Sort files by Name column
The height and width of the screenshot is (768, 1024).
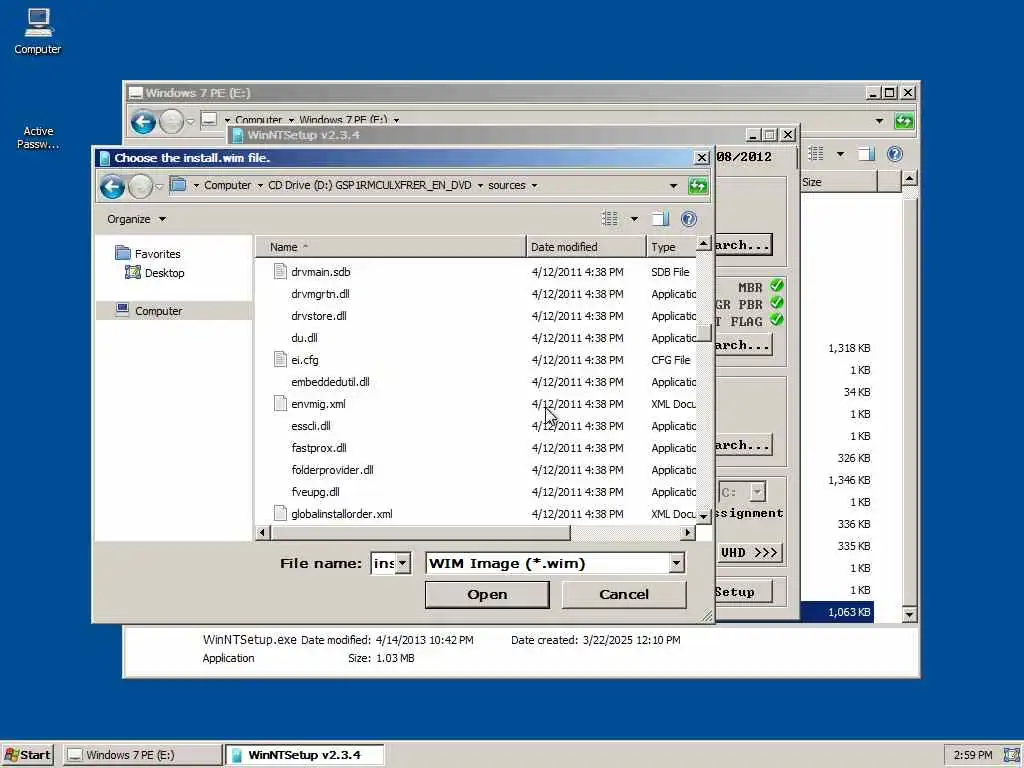click(x=390, y=246)
